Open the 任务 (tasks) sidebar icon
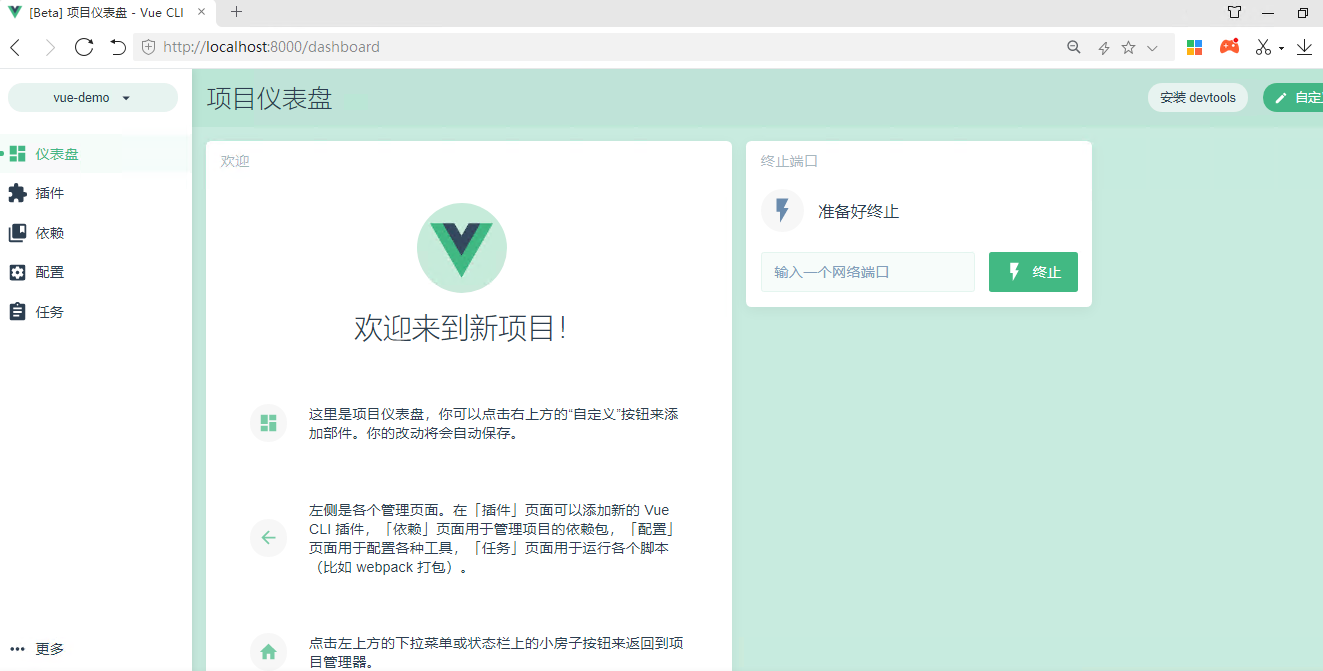The image size is (1323, 671). pos(17,311)
